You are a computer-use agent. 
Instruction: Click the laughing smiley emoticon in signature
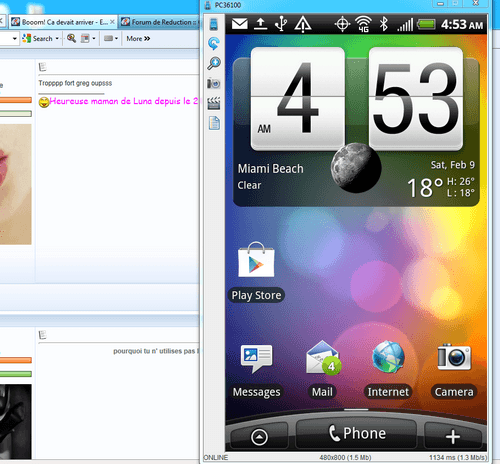44,102
